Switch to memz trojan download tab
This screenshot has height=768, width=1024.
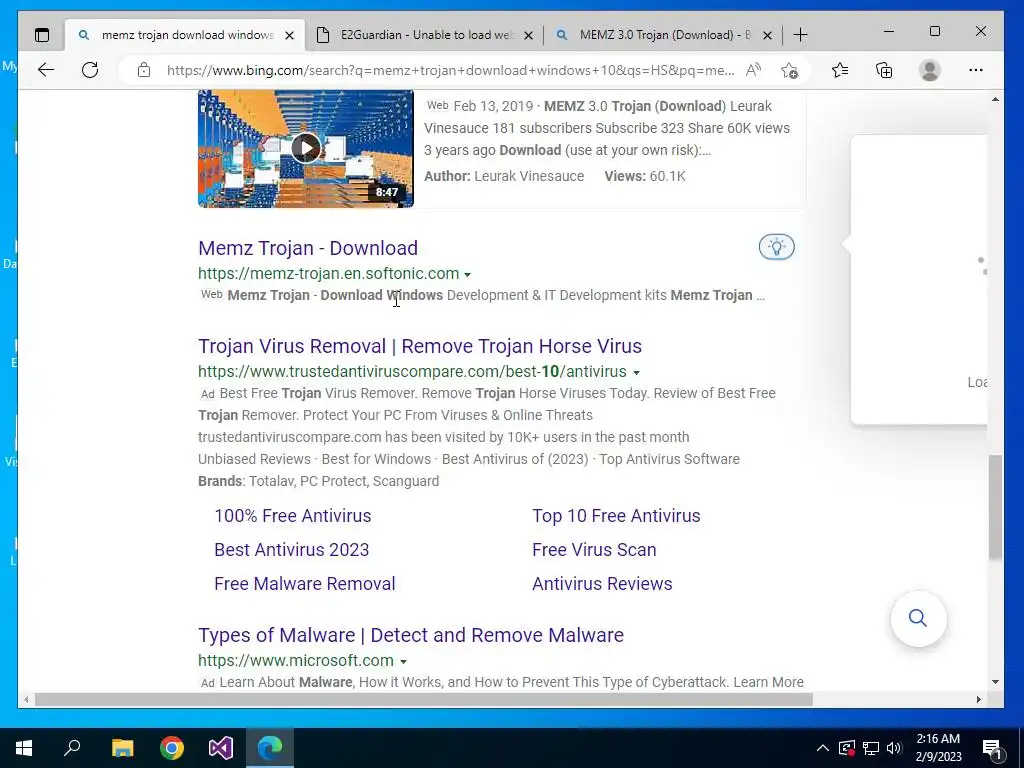coord(186,35)
